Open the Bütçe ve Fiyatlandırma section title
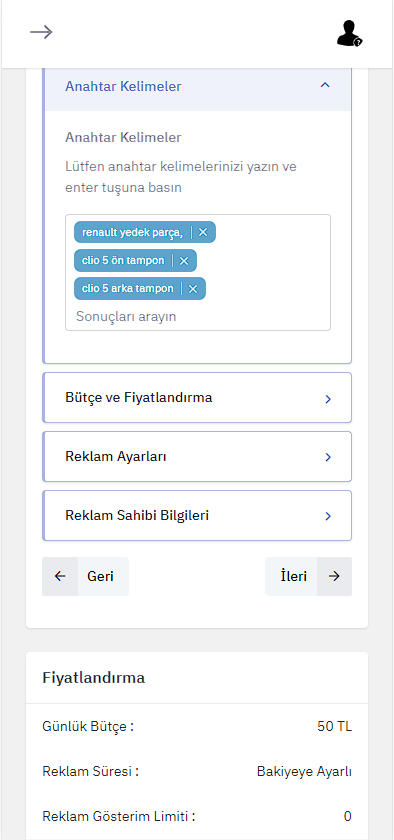The image size is (394, 840). click(x=139, y=398)
